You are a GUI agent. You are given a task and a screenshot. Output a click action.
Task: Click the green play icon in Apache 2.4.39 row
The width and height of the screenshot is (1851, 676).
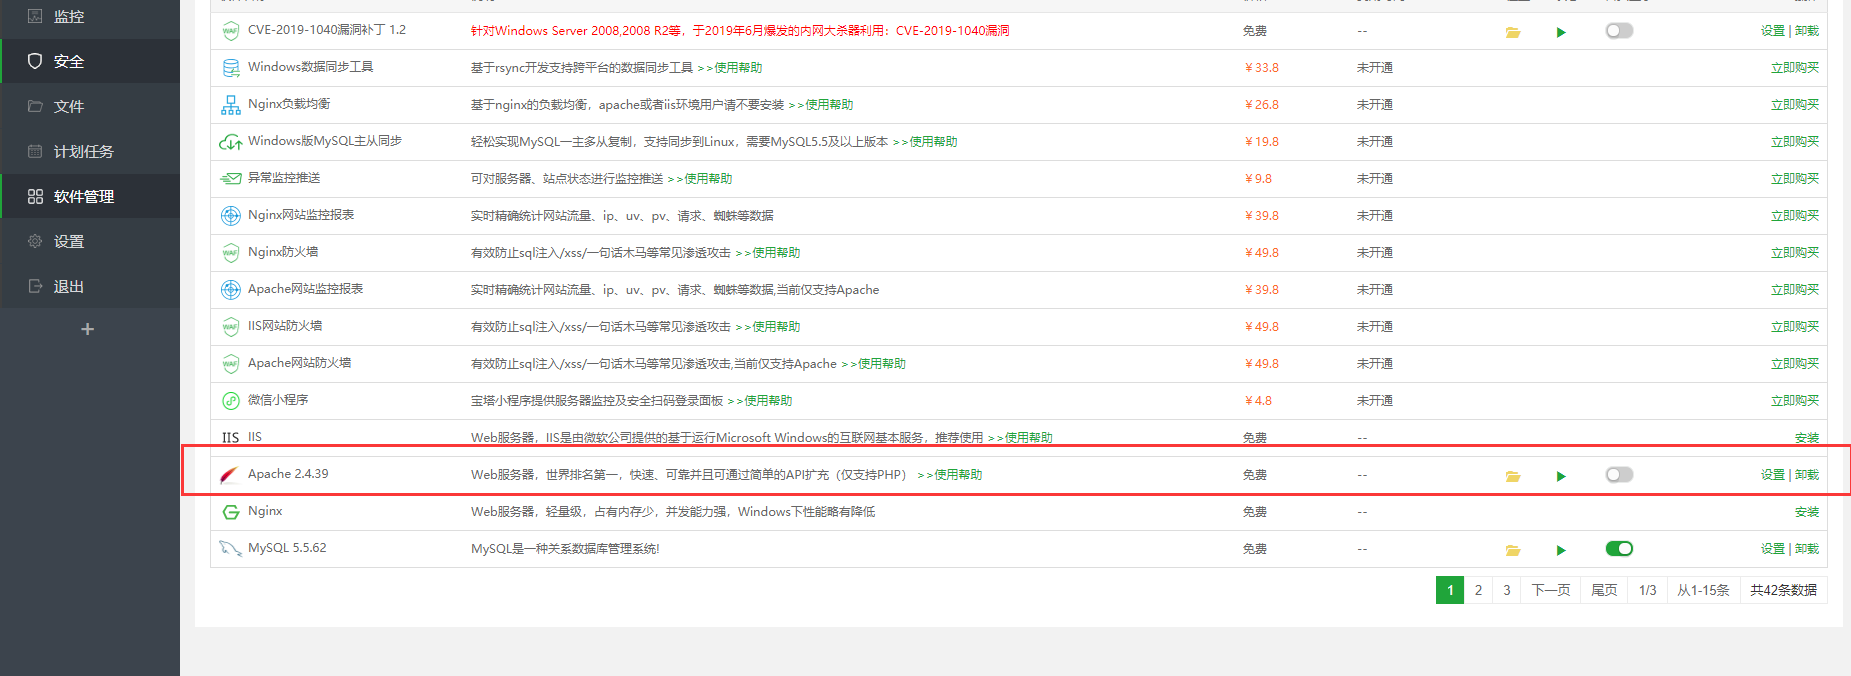[x=1561, y=476]
